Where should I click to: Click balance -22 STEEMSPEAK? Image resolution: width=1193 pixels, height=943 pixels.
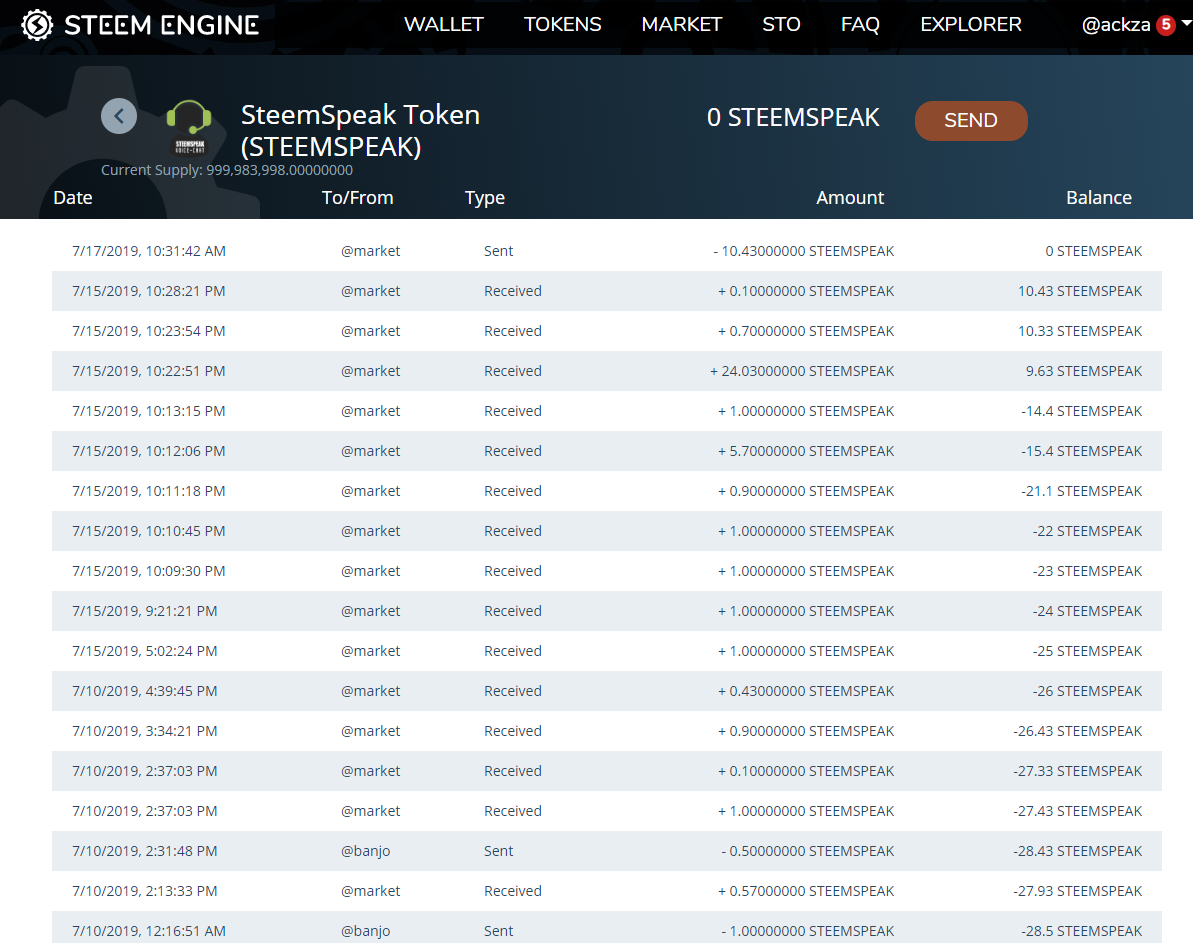(x=1087, y=530)
